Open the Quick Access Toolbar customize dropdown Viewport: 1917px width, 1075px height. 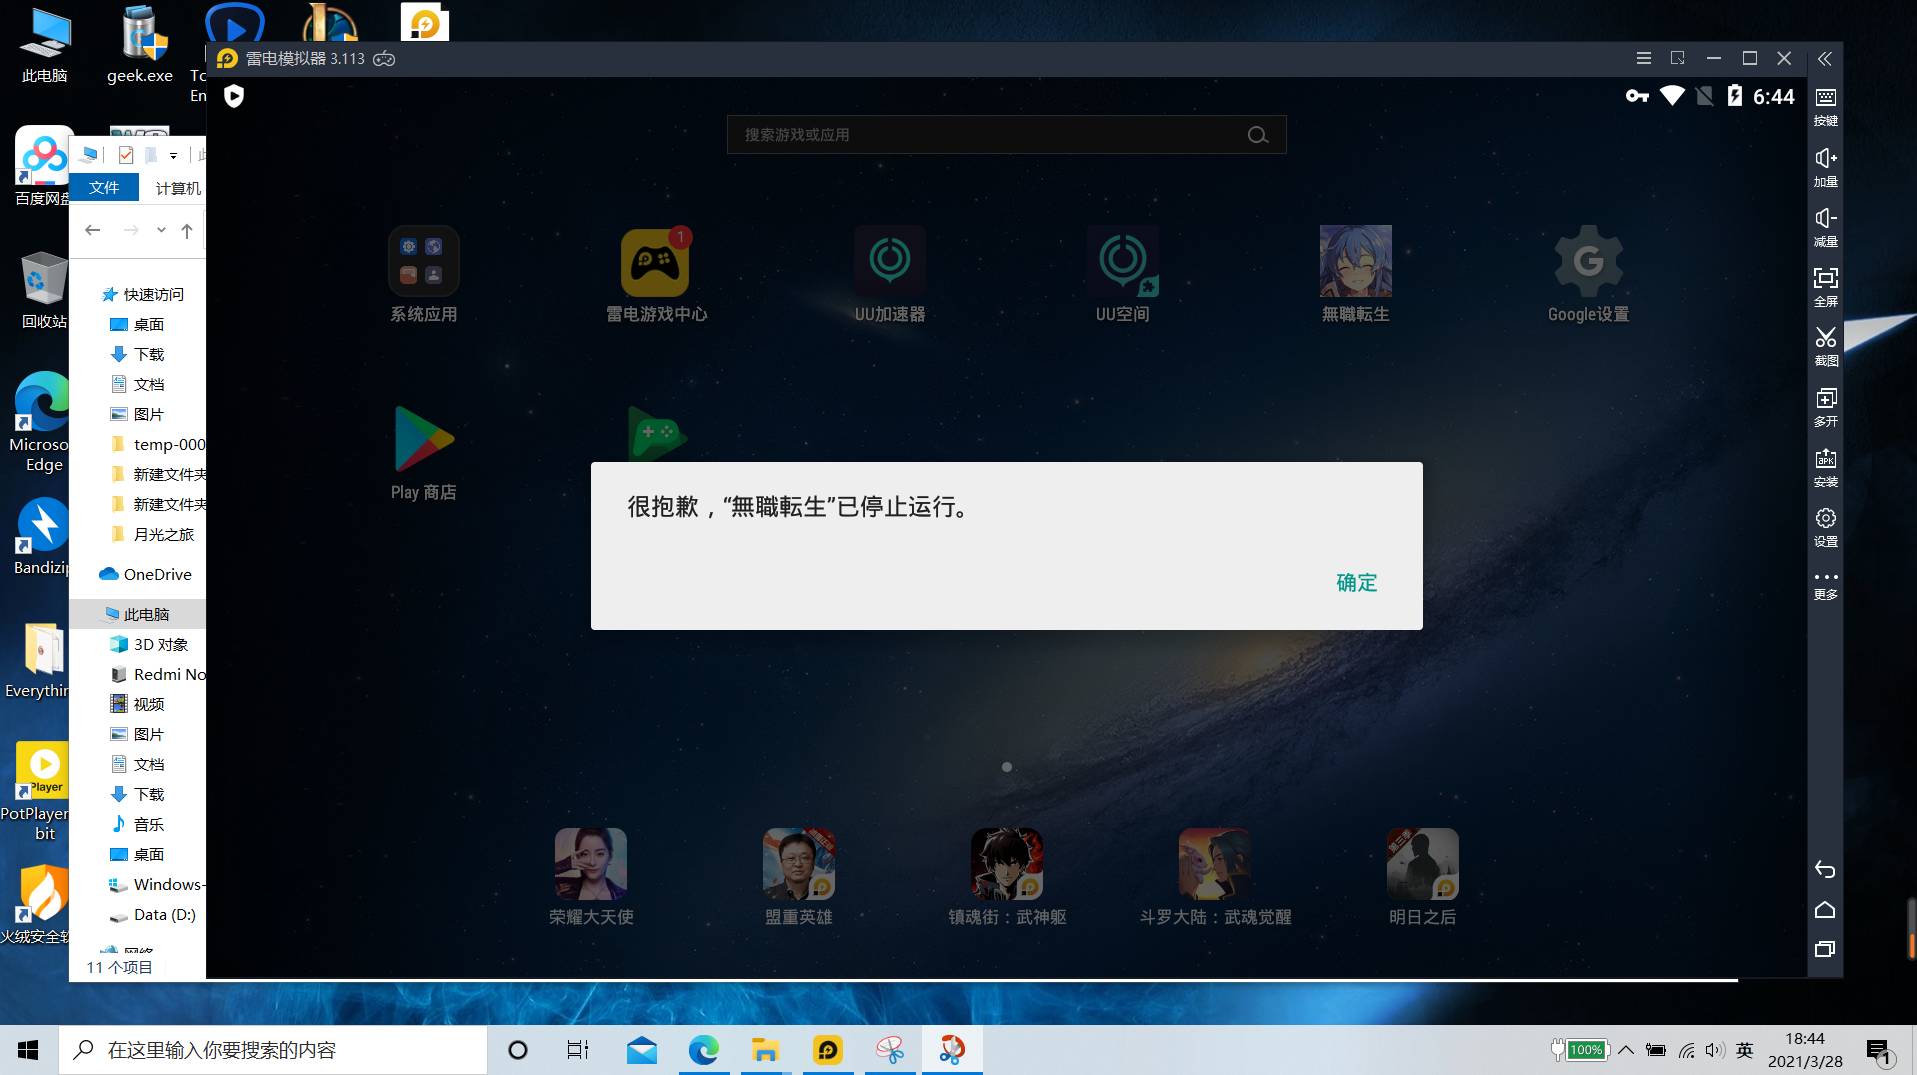pos(174,155)
